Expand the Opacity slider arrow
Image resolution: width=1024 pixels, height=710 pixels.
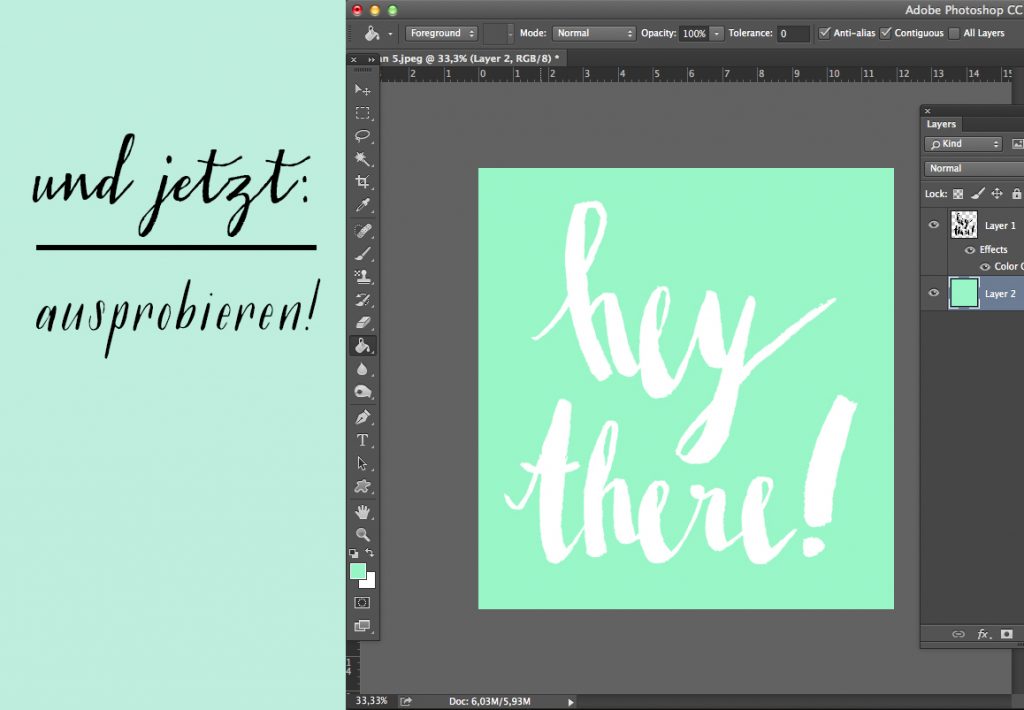tap(717, 33)
